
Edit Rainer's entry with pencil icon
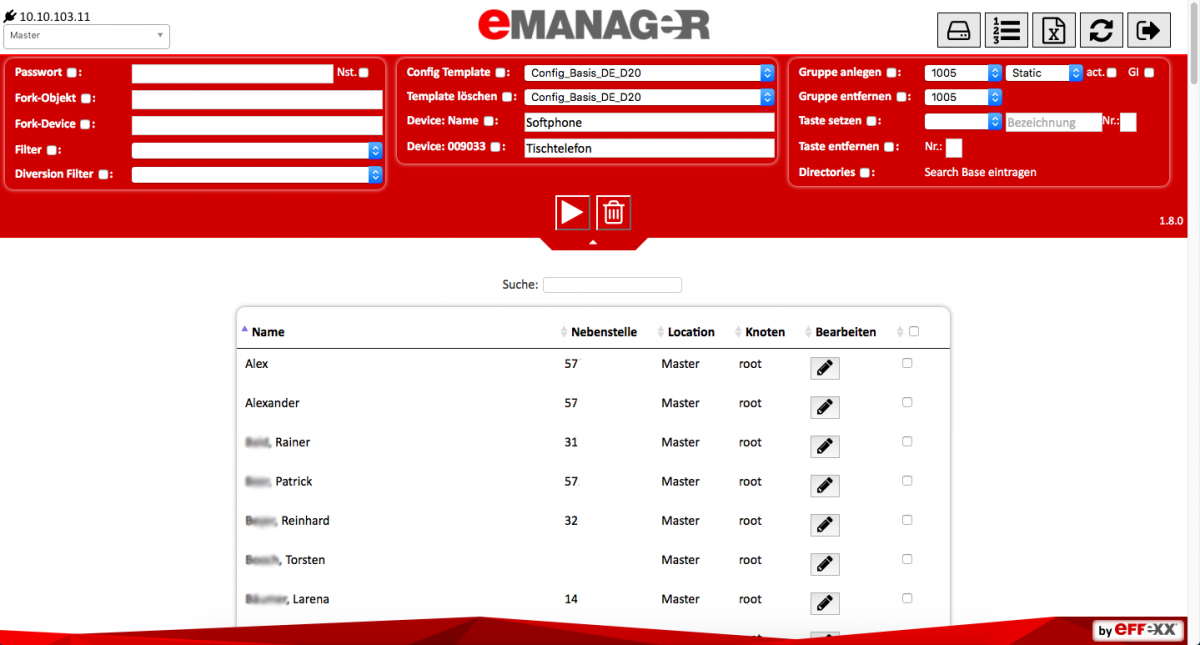(x=824, y=446)
